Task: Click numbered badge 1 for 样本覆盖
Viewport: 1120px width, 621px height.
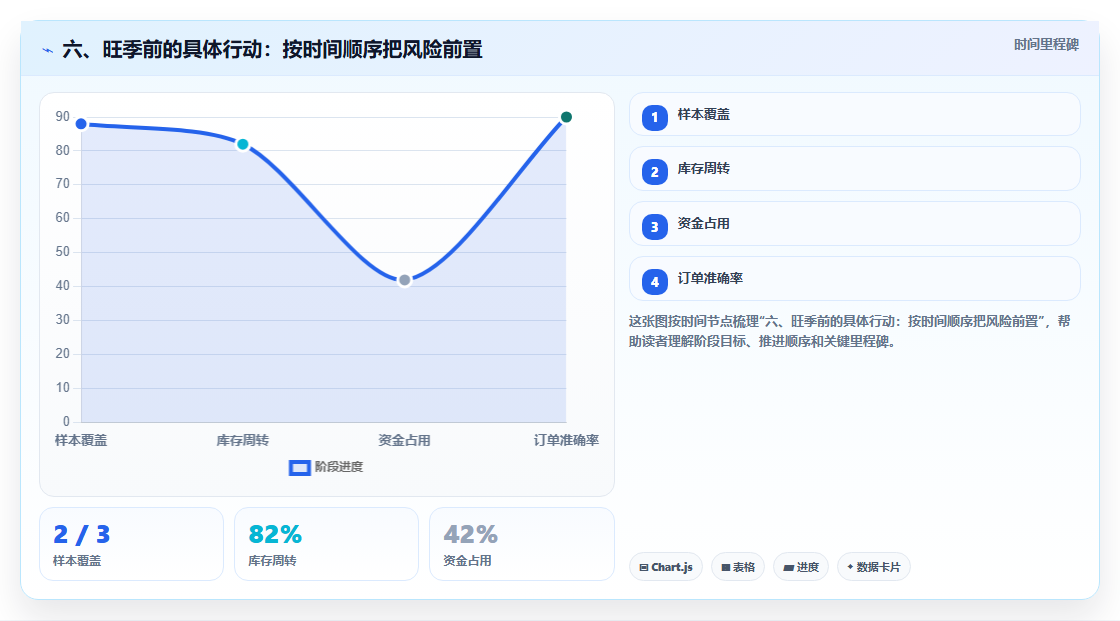Action: 654,118
